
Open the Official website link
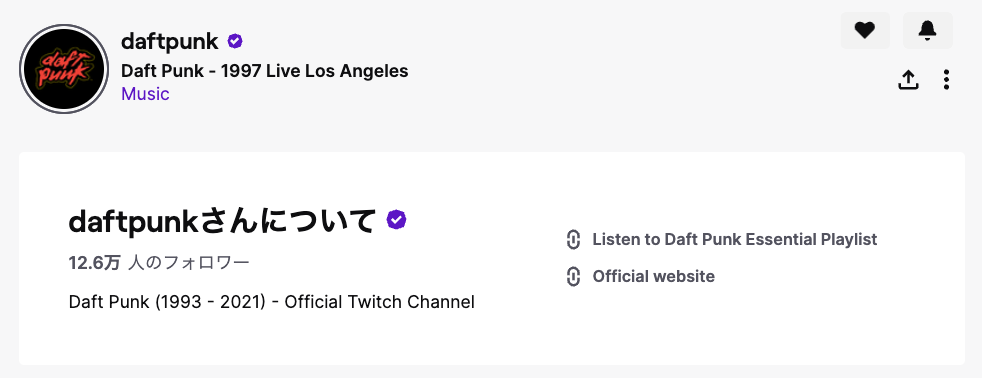(653, 277)
